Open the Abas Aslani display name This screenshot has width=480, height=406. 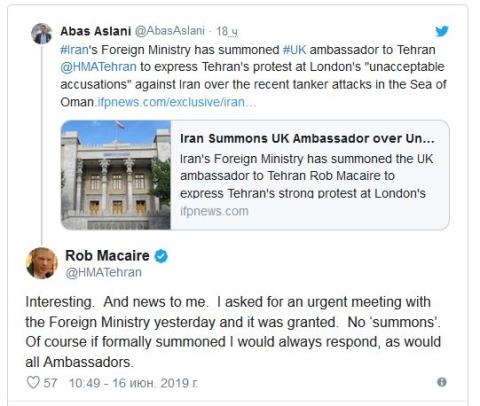[x=96, y=31]
